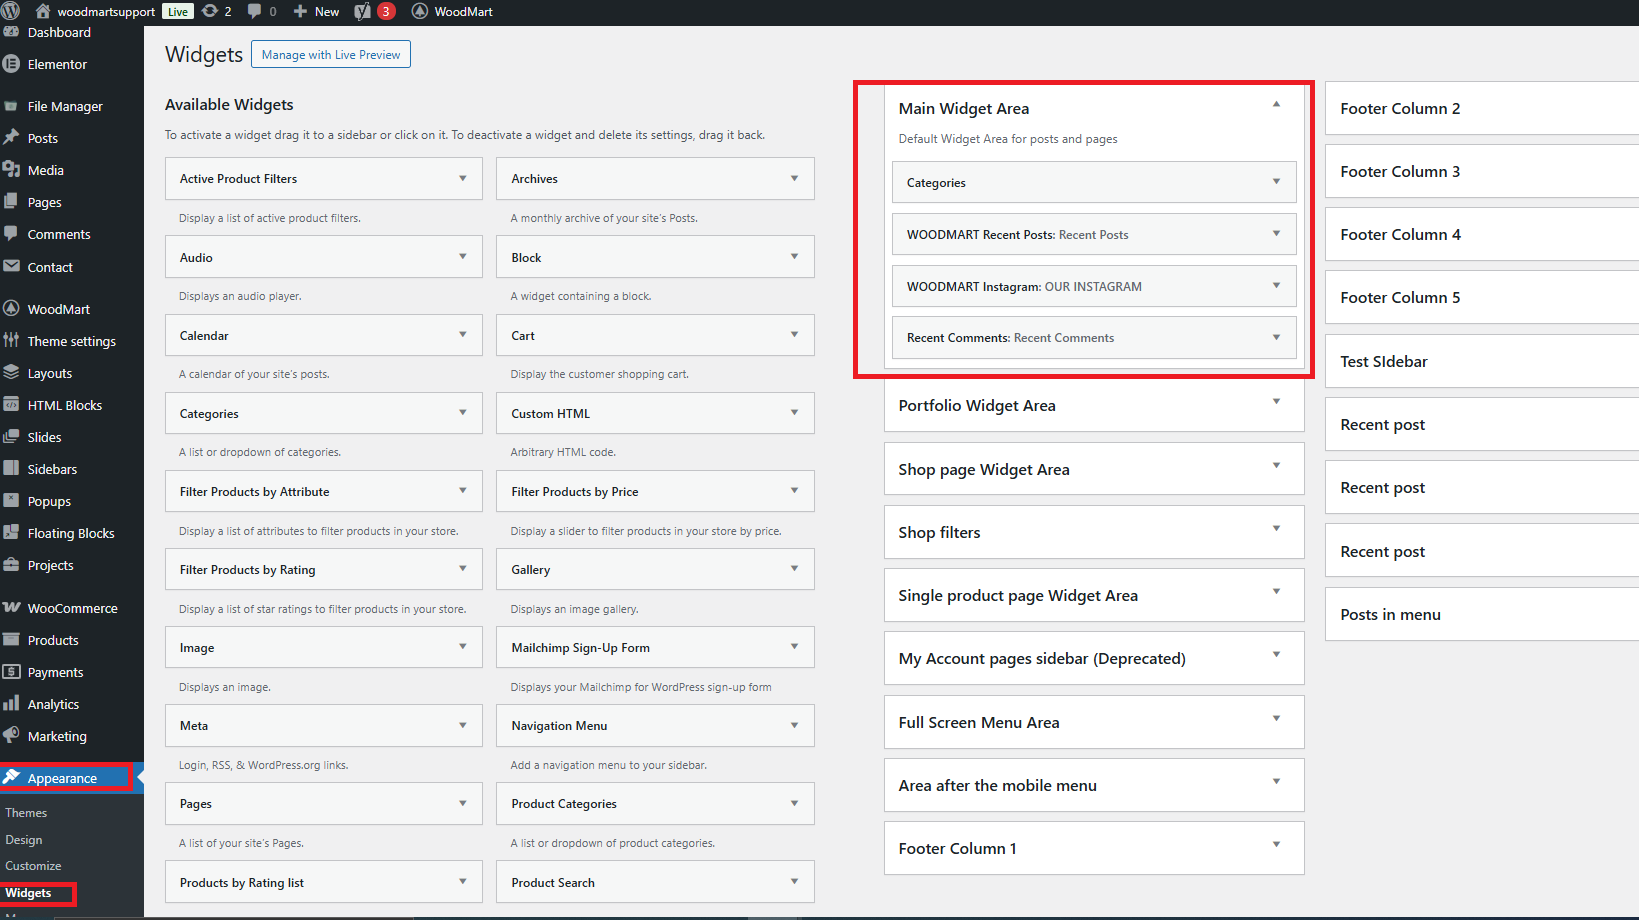Click the plus New icon
Viewport: 1639px width, 920px height.
[300, 11]
